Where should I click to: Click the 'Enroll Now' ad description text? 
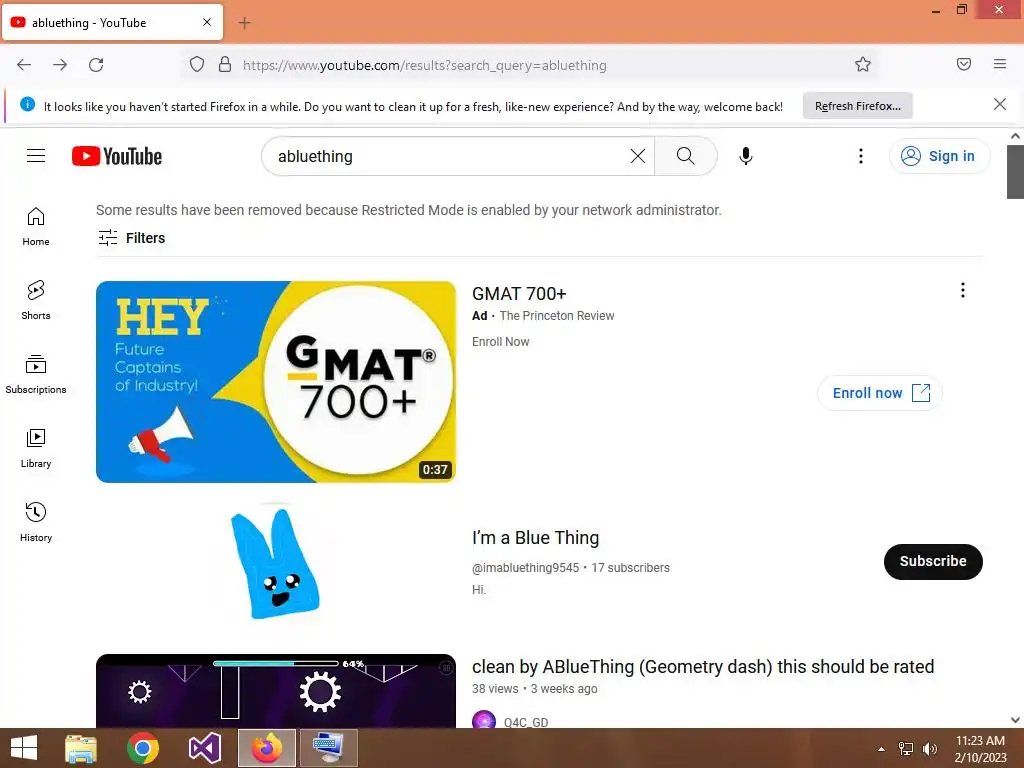500,342
